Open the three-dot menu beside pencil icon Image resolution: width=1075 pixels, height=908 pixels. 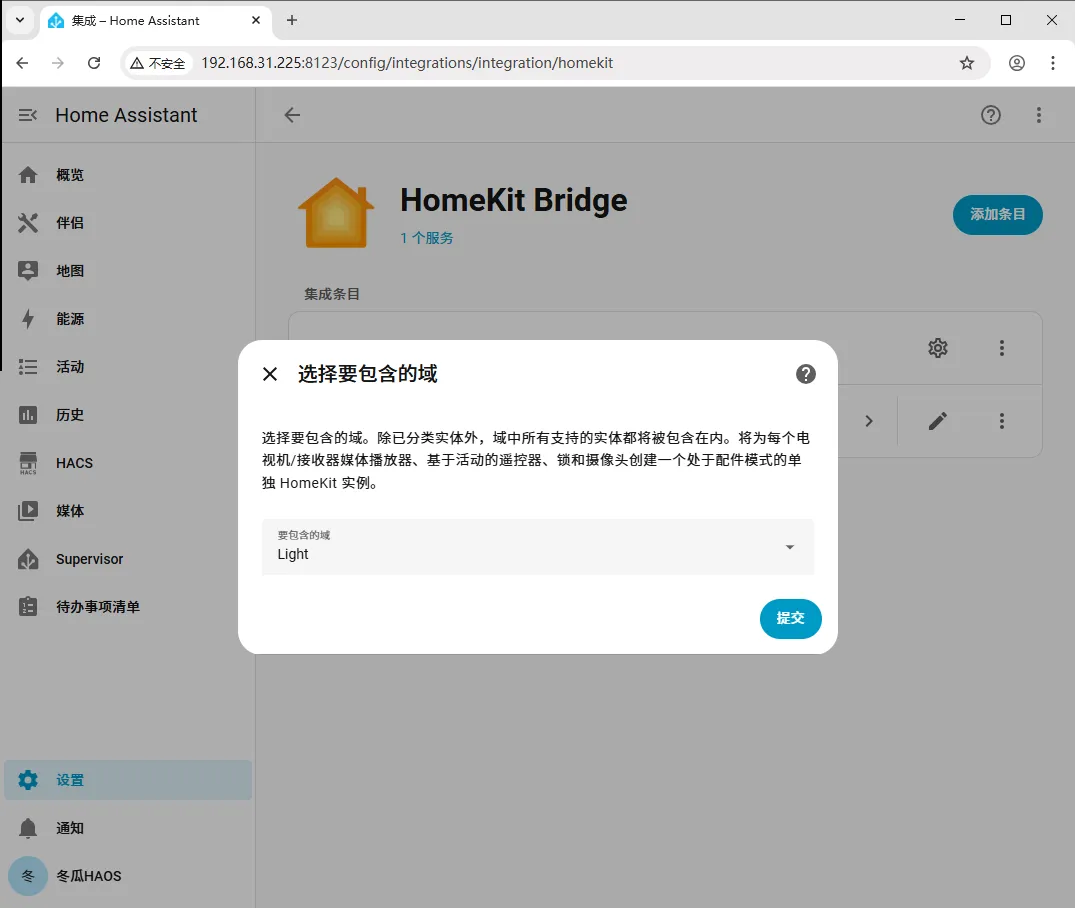coord(1002,421)
